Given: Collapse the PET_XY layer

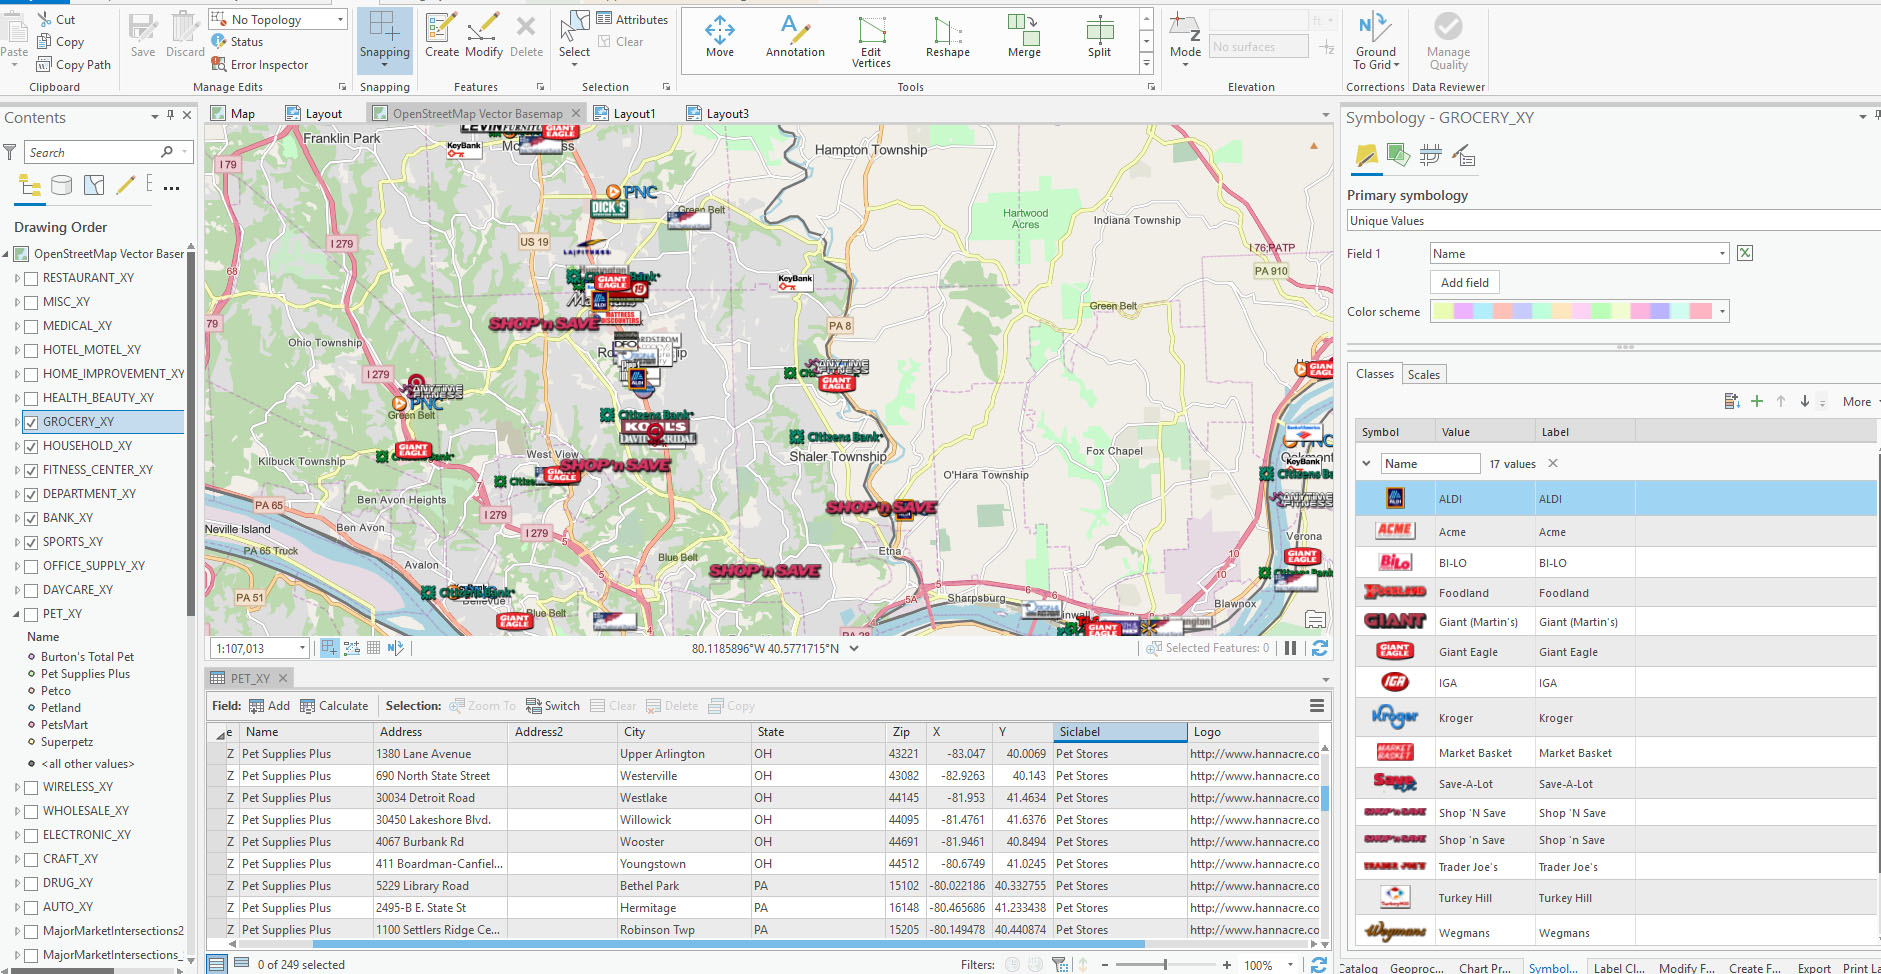Looking at the screenshot, I should (x=16, y=614).
